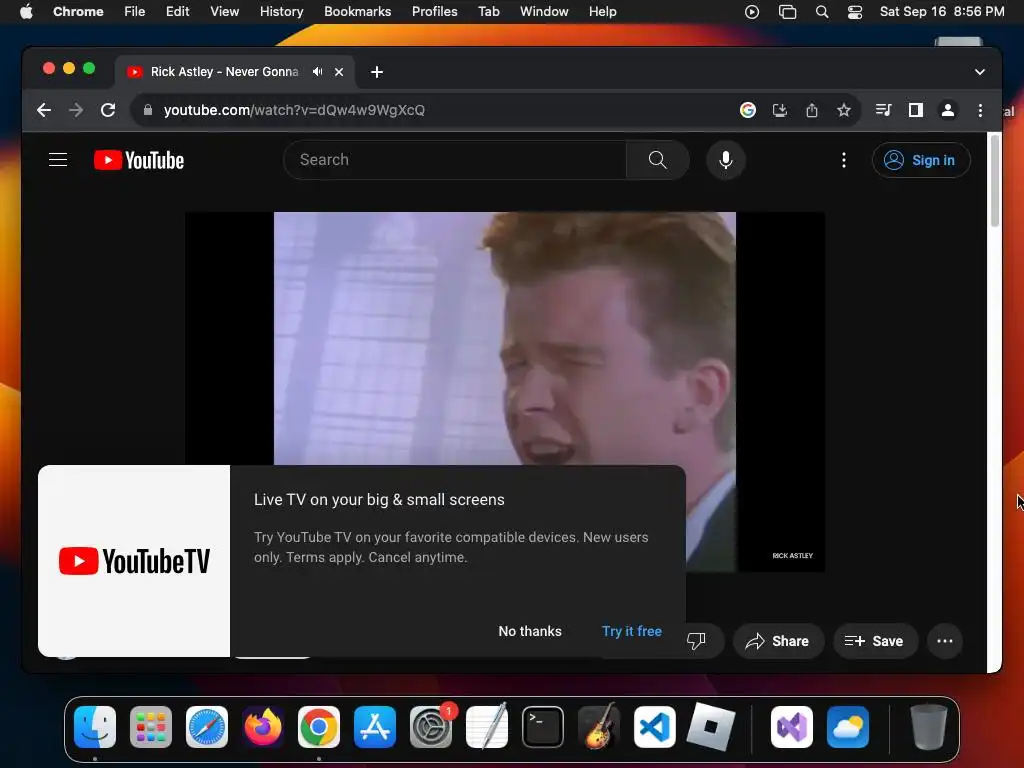This screenshot has width=1024, height=768.
Task: Click the Now Playing menu bar icon
Action: pos(752,12)
